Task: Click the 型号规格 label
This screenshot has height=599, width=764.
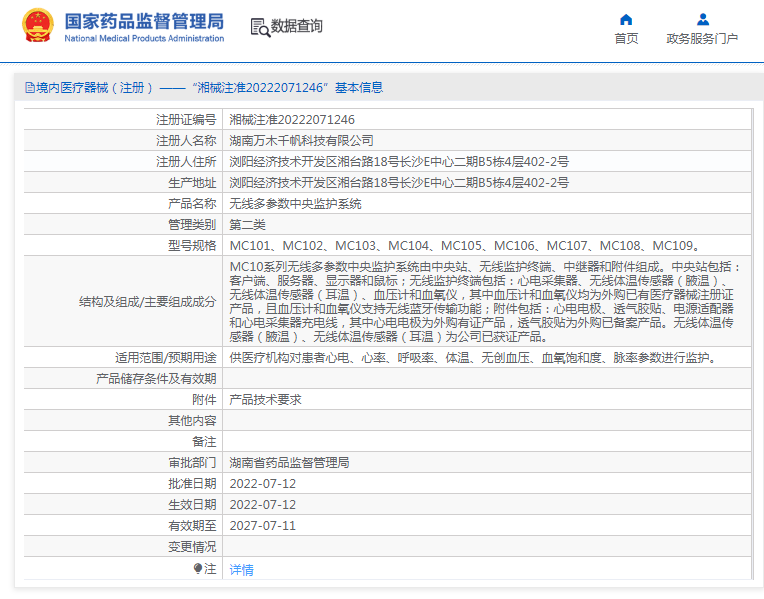Action: 192,246
